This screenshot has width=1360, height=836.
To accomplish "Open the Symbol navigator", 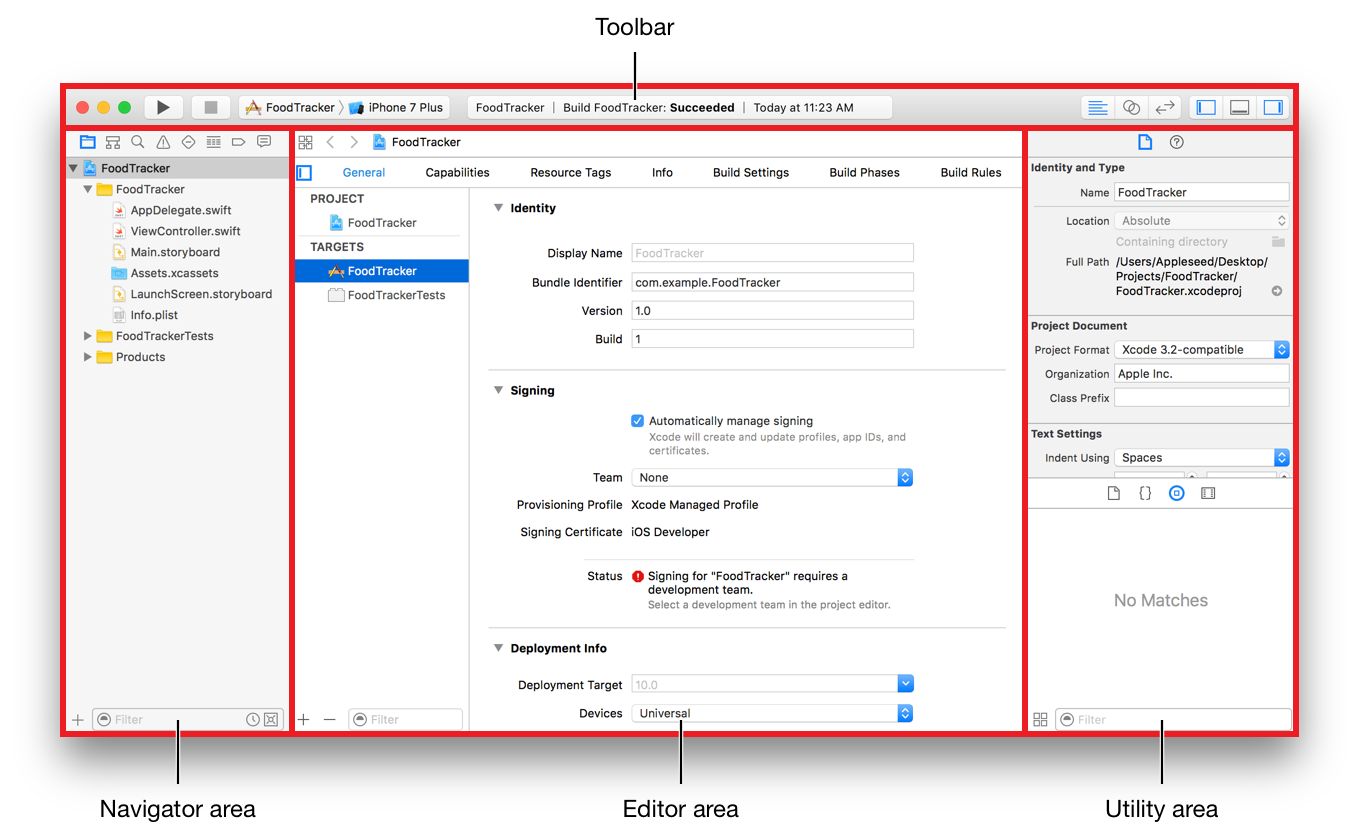I will pos(113,142).
